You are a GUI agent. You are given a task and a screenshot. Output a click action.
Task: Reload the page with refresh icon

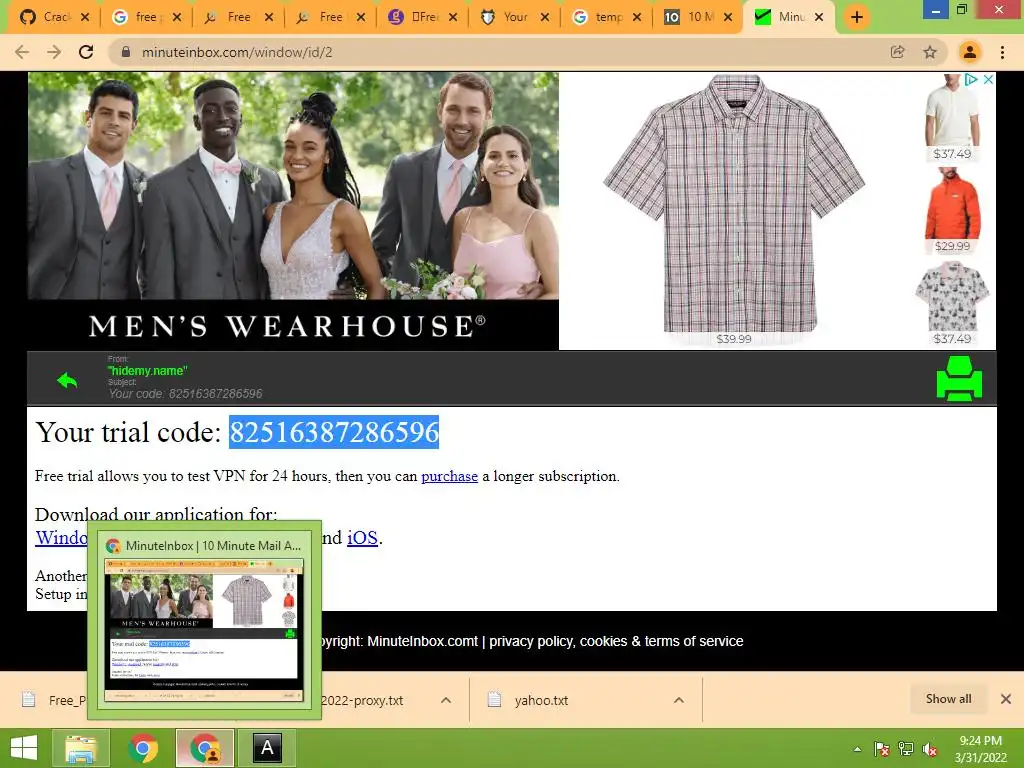pos(86,52)
